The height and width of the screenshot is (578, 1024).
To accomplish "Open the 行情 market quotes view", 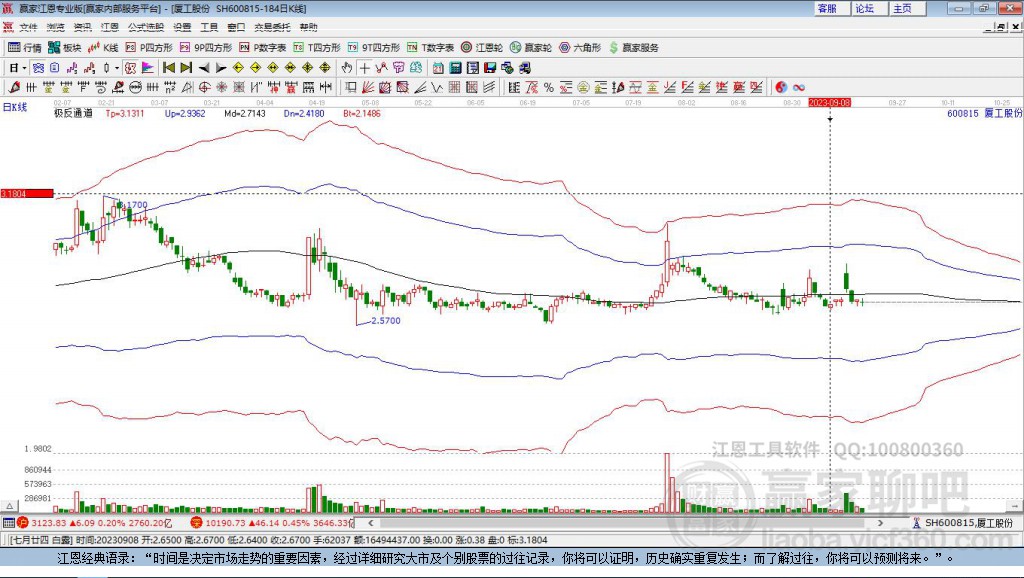I will click(24, 48).
